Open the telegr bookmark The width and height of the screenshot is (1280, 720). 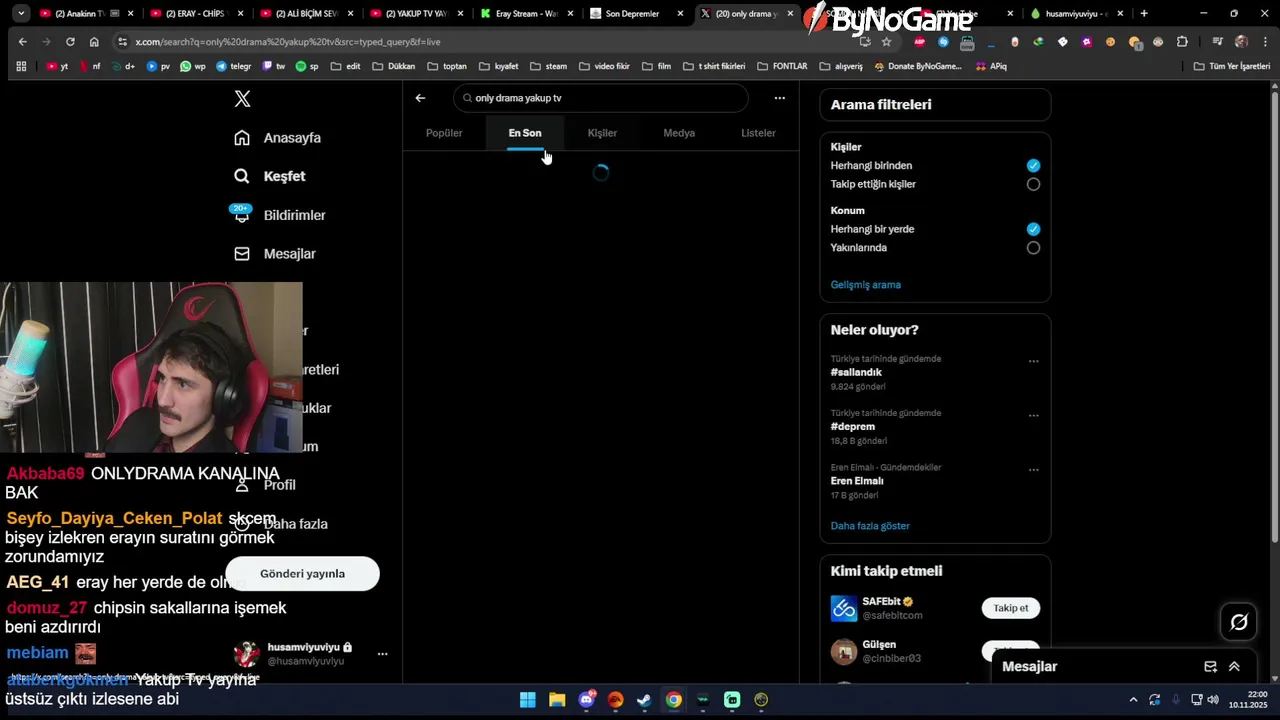(234, 66)
